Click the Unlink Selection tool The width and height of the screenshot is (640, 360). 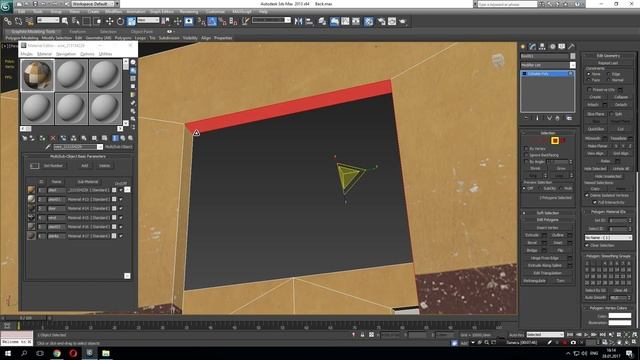pyautogui.click(x=18, y=21)
